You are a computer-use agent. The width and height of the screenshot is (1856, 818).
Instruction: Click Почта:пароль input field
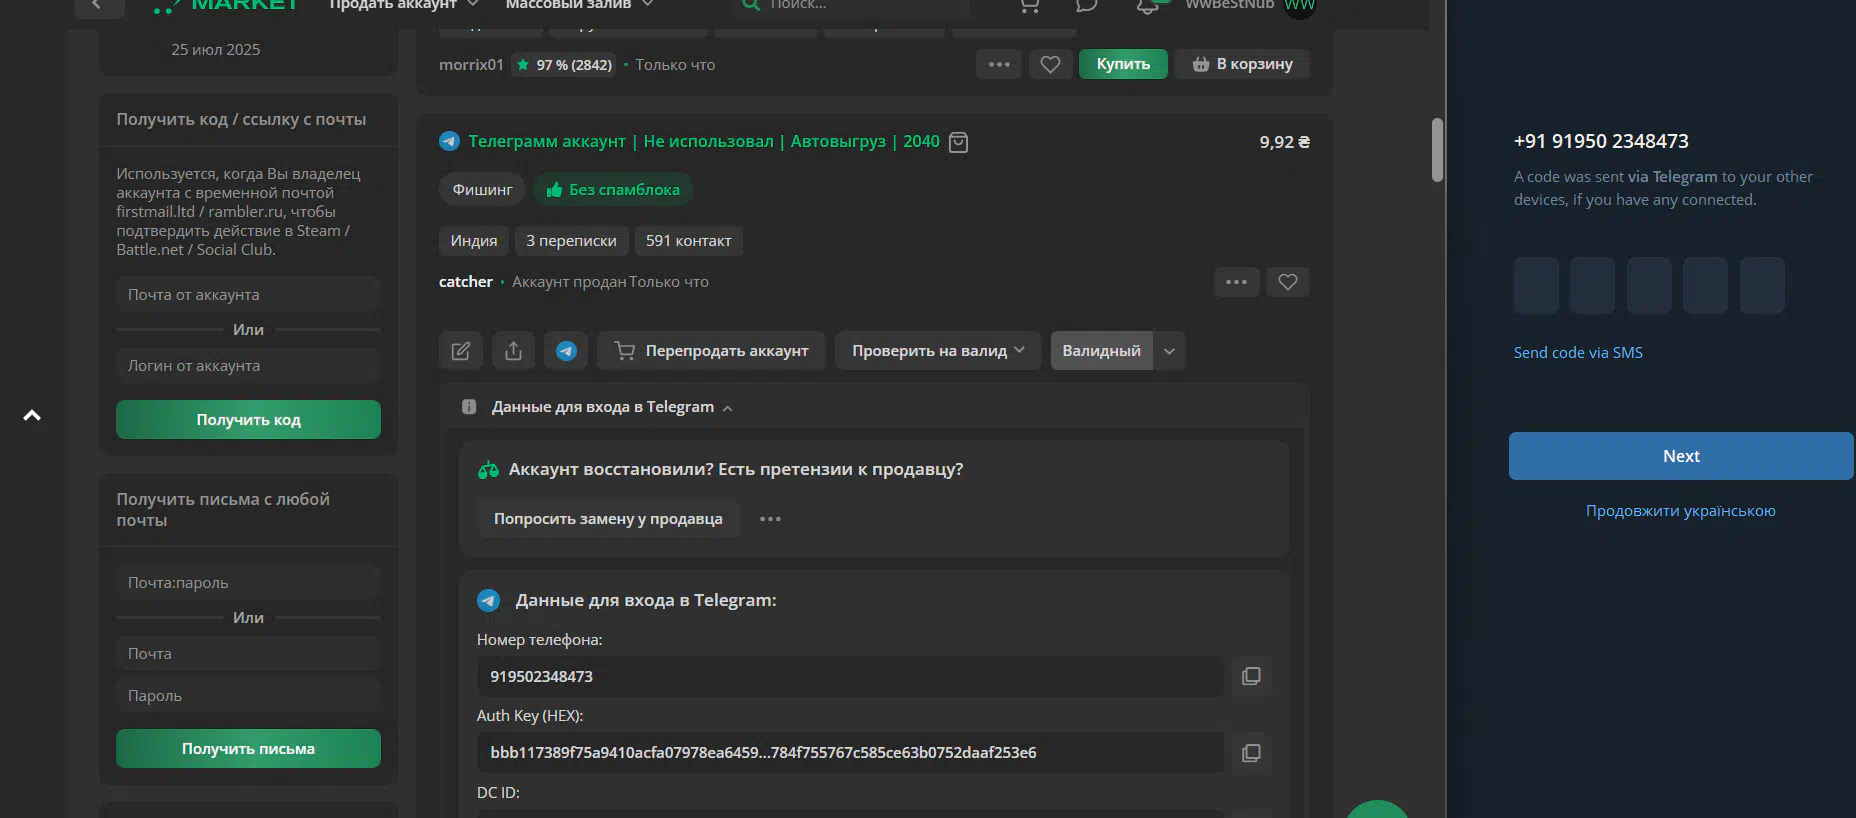pyautogui.click(x=248, y=583)
